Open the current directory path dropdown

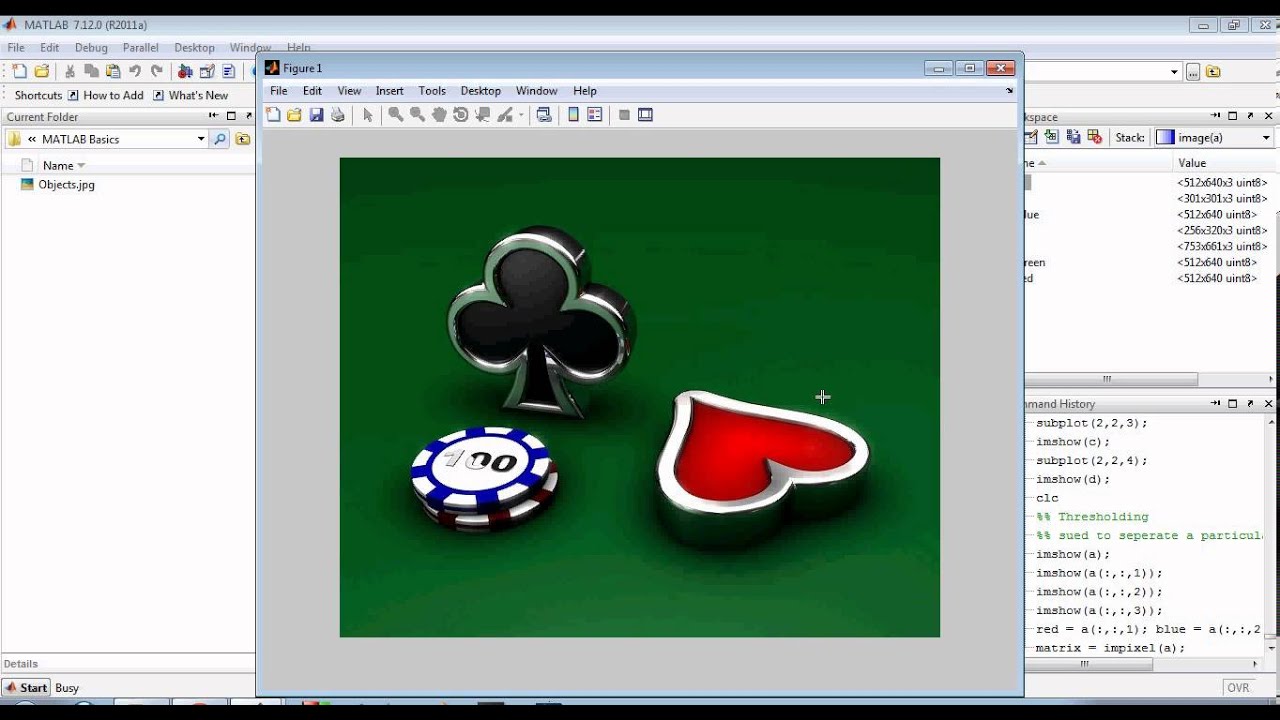click(x=1174, y=71)
